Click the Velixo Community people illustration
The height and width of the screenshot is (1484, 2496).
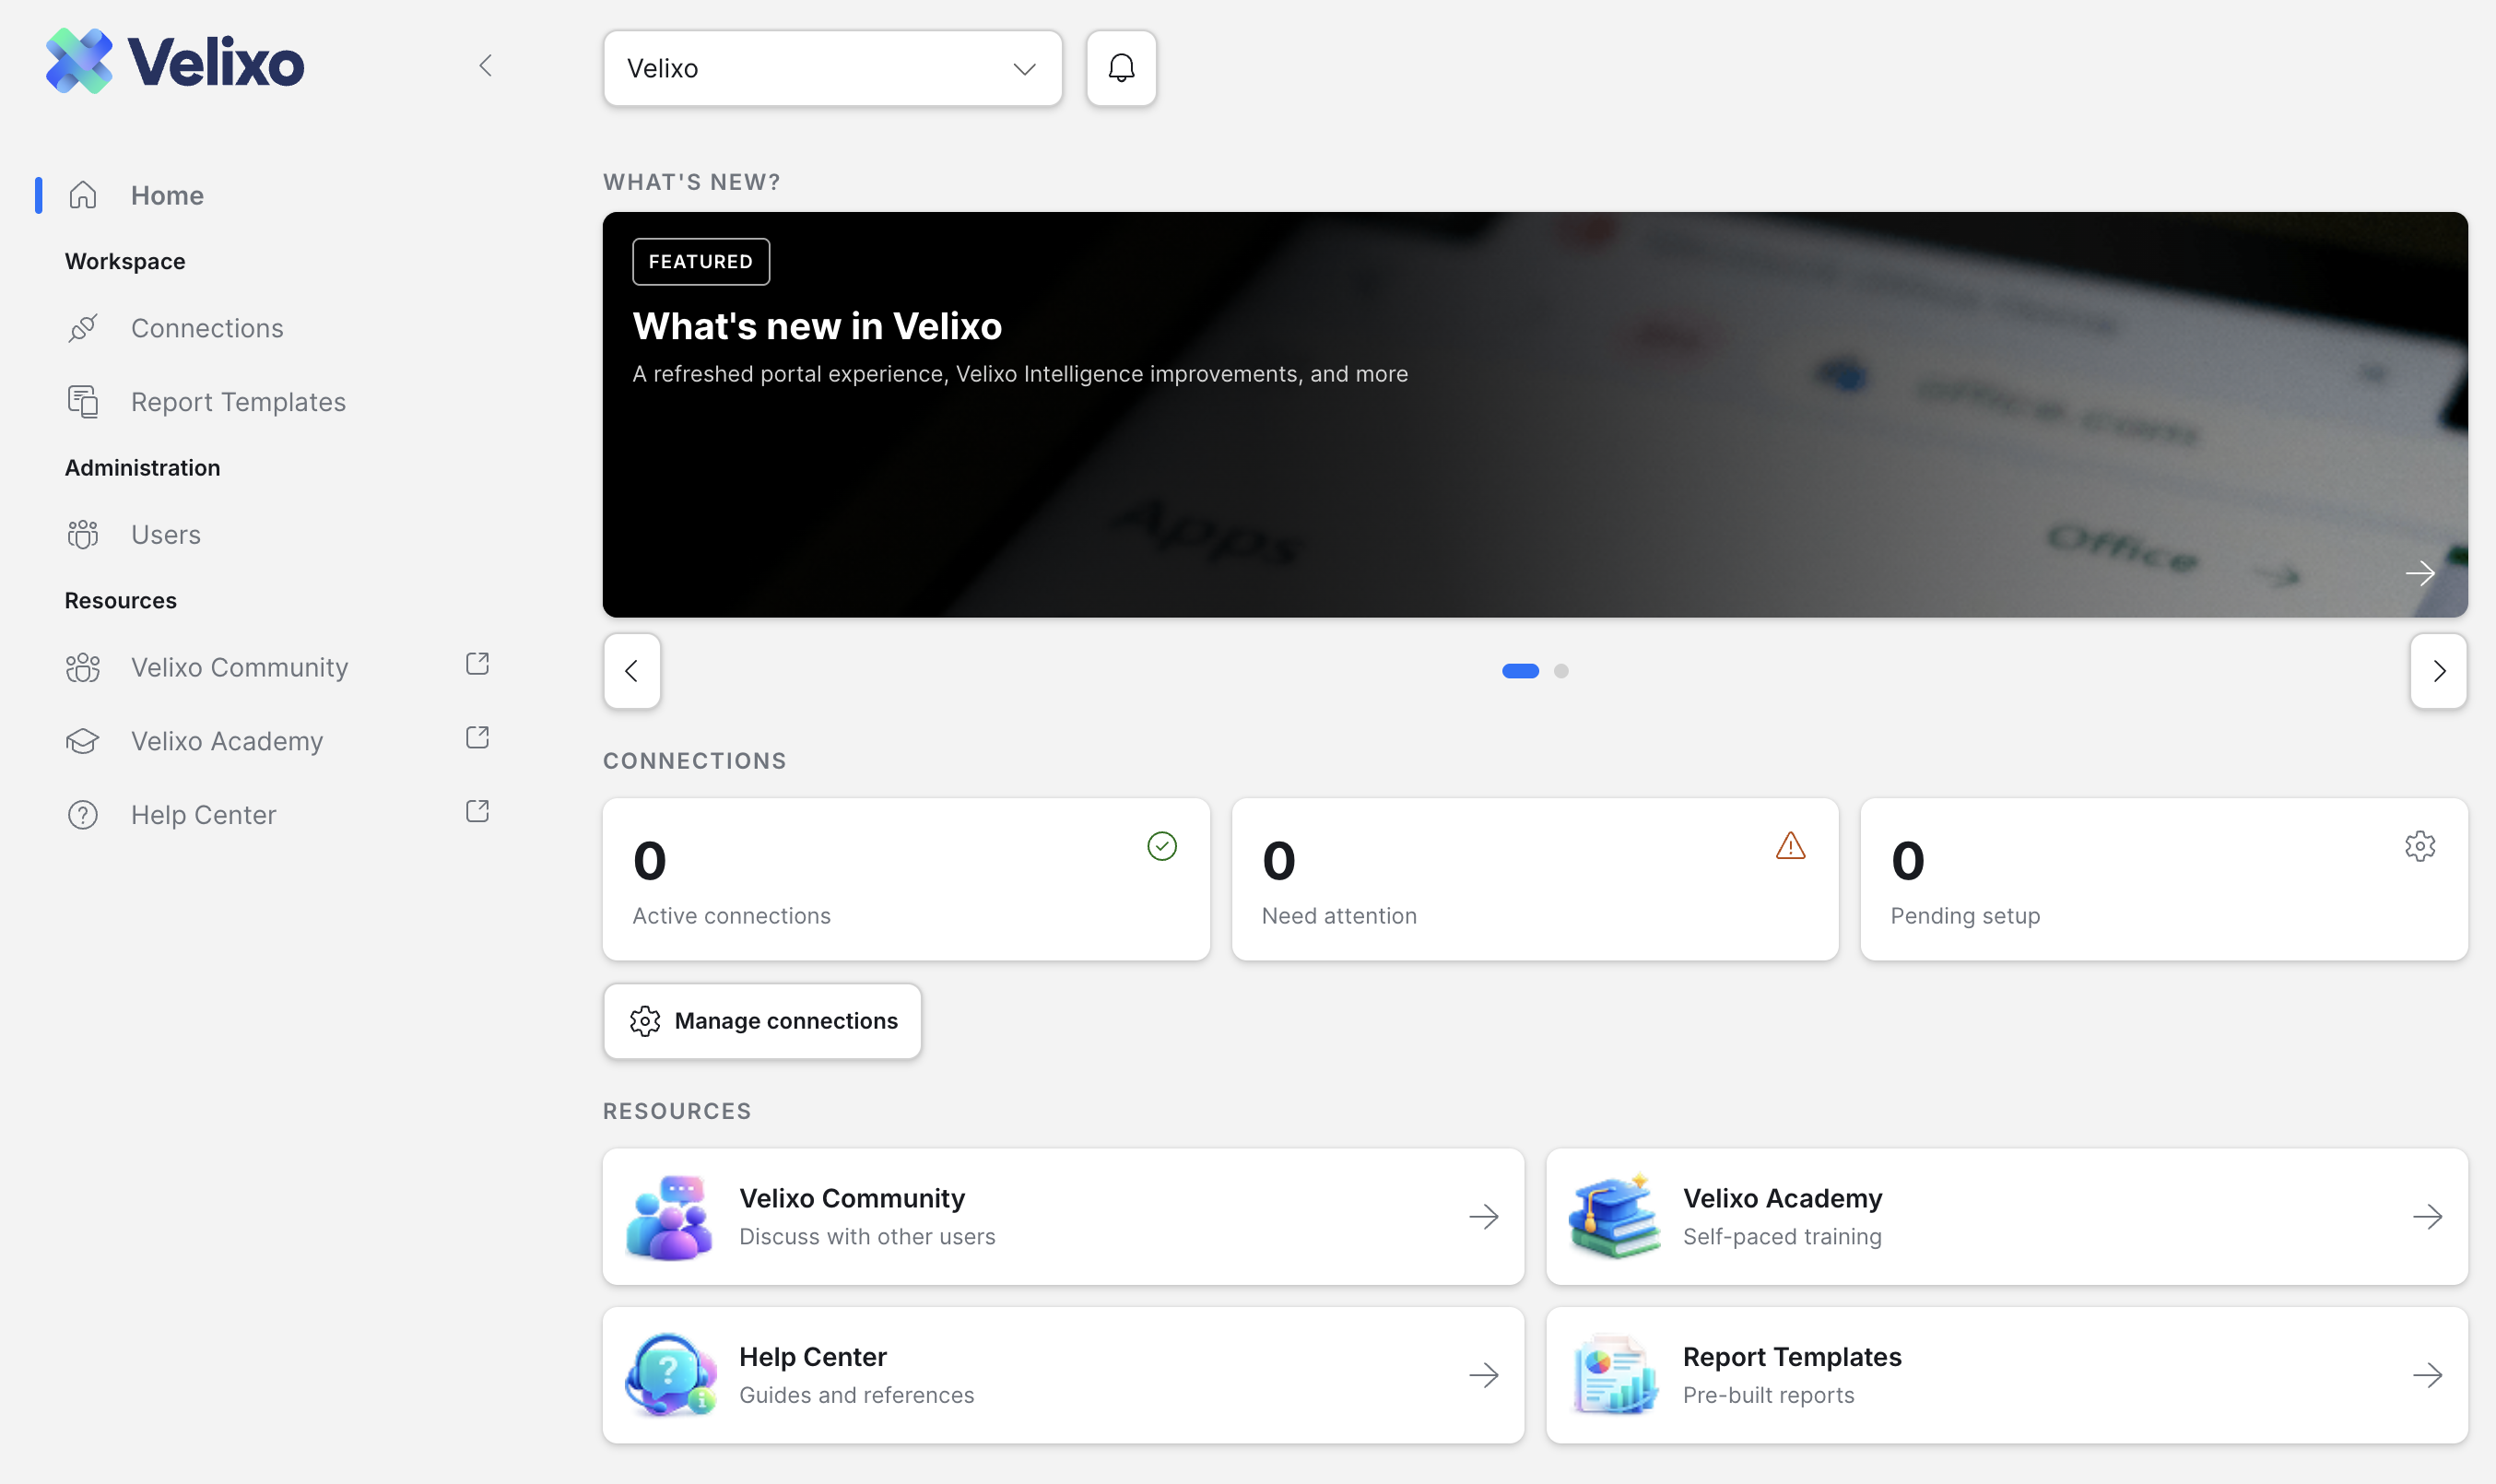(670, 1217)
